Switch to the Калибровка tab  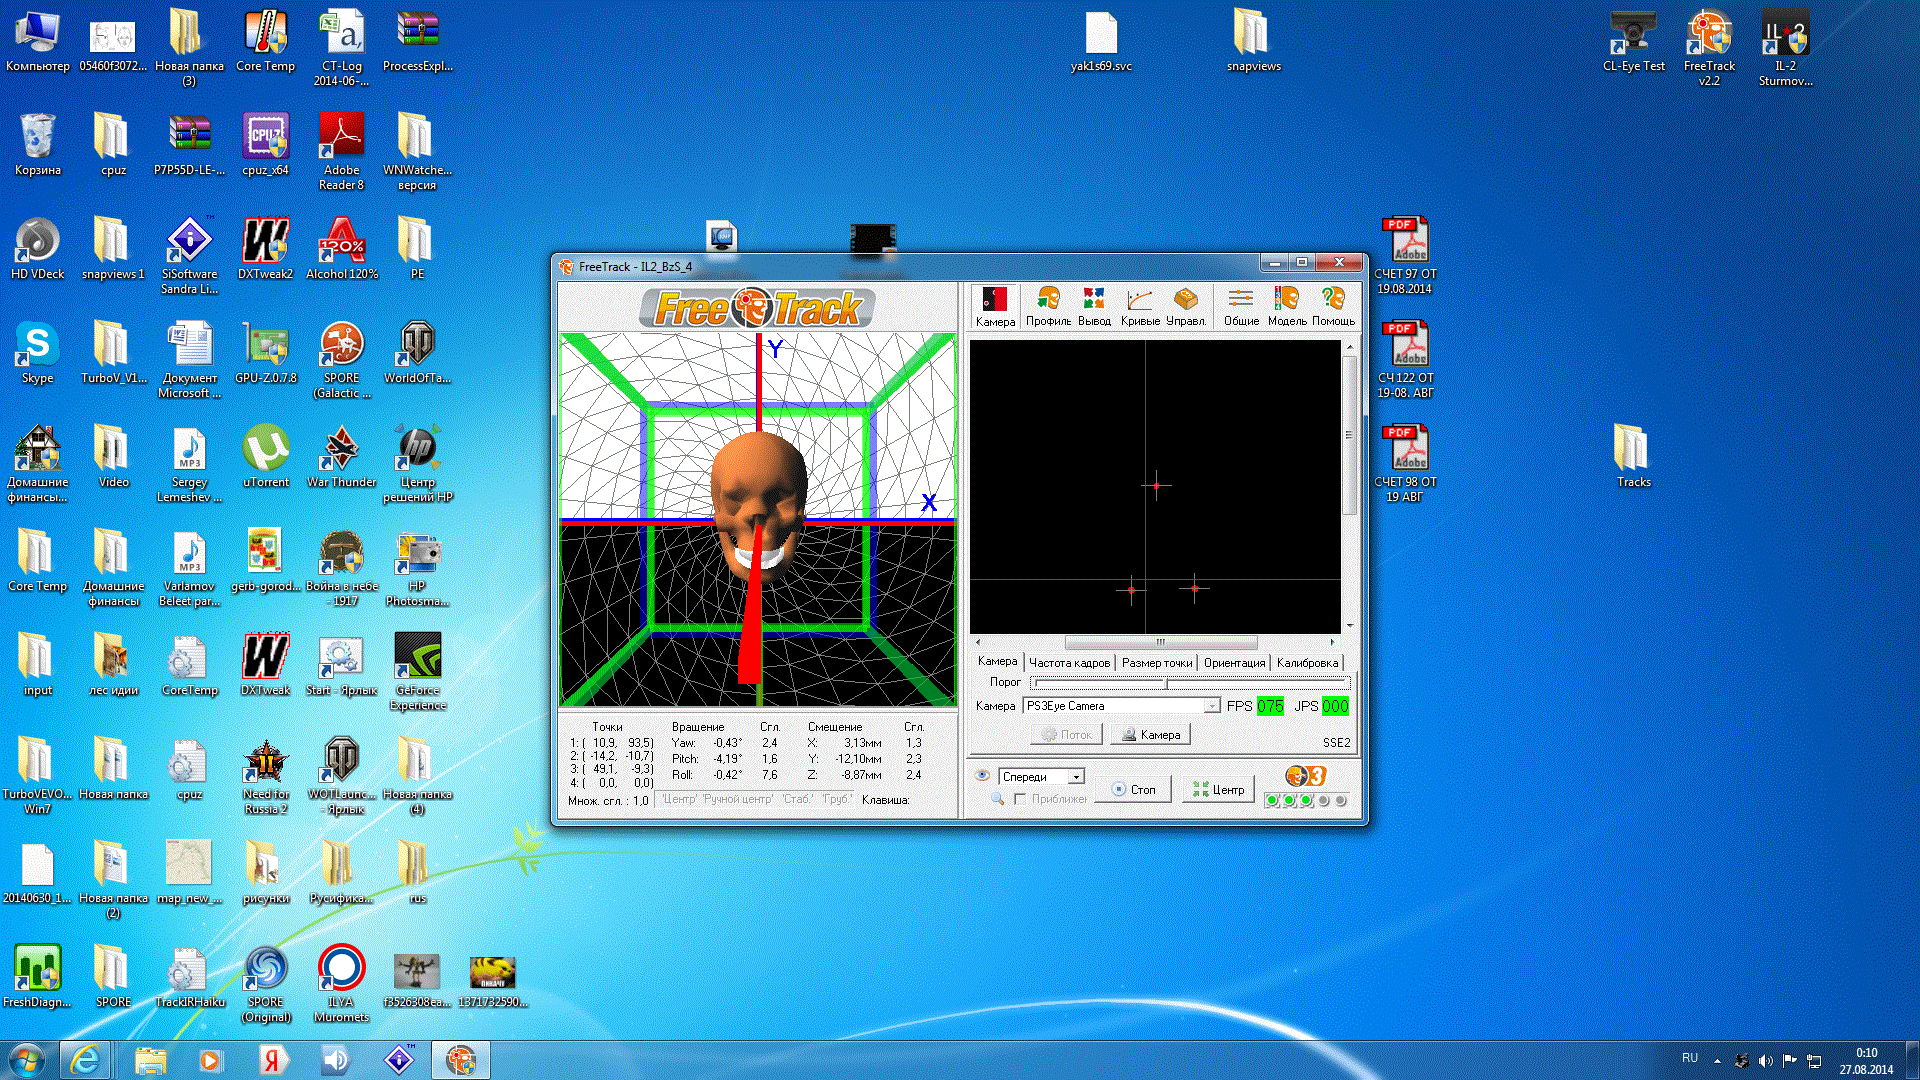[x=1307, y=663]
